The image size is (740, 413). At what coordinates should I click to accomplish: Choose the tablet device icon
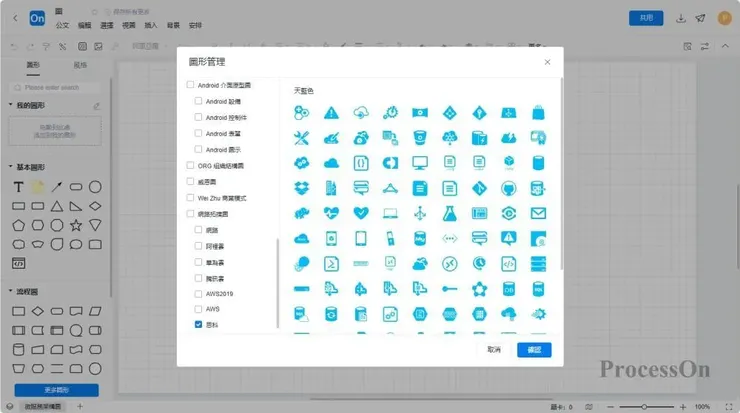point(361,238)
